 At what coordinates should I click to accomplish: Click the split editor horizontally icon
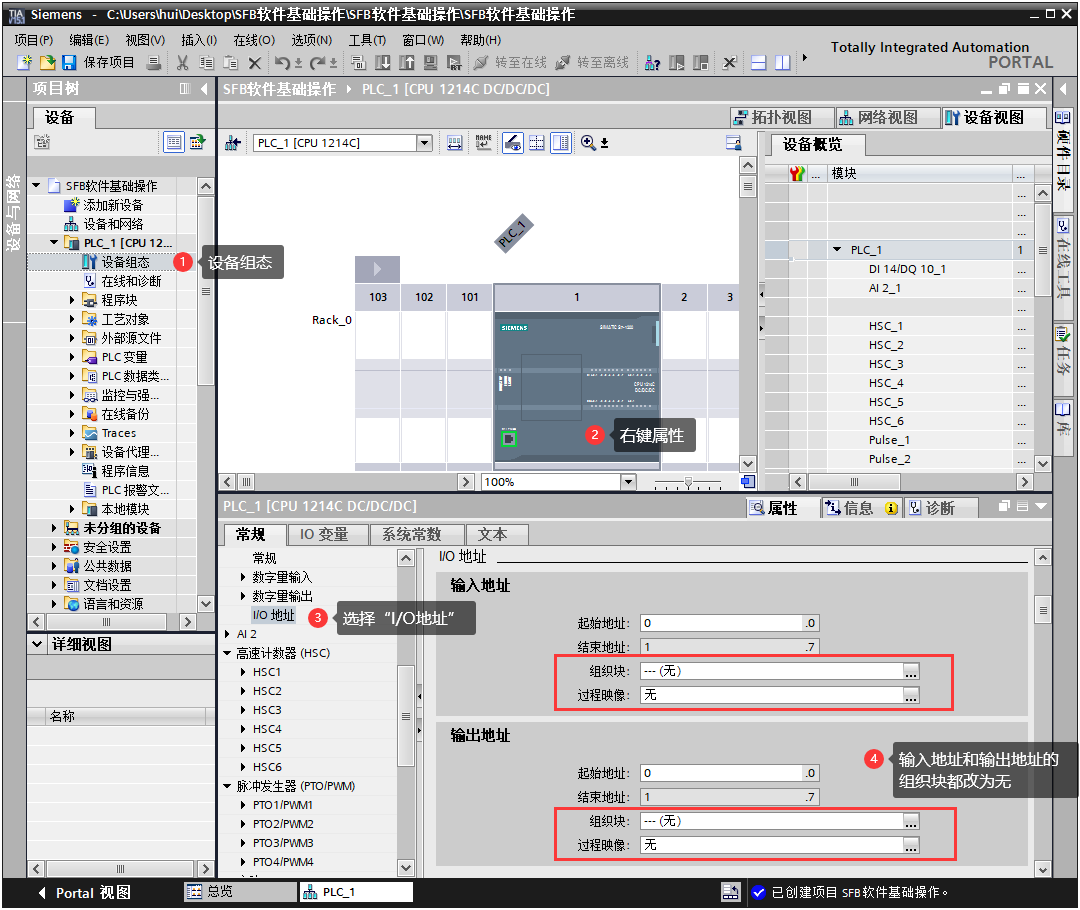coord(758,63)
